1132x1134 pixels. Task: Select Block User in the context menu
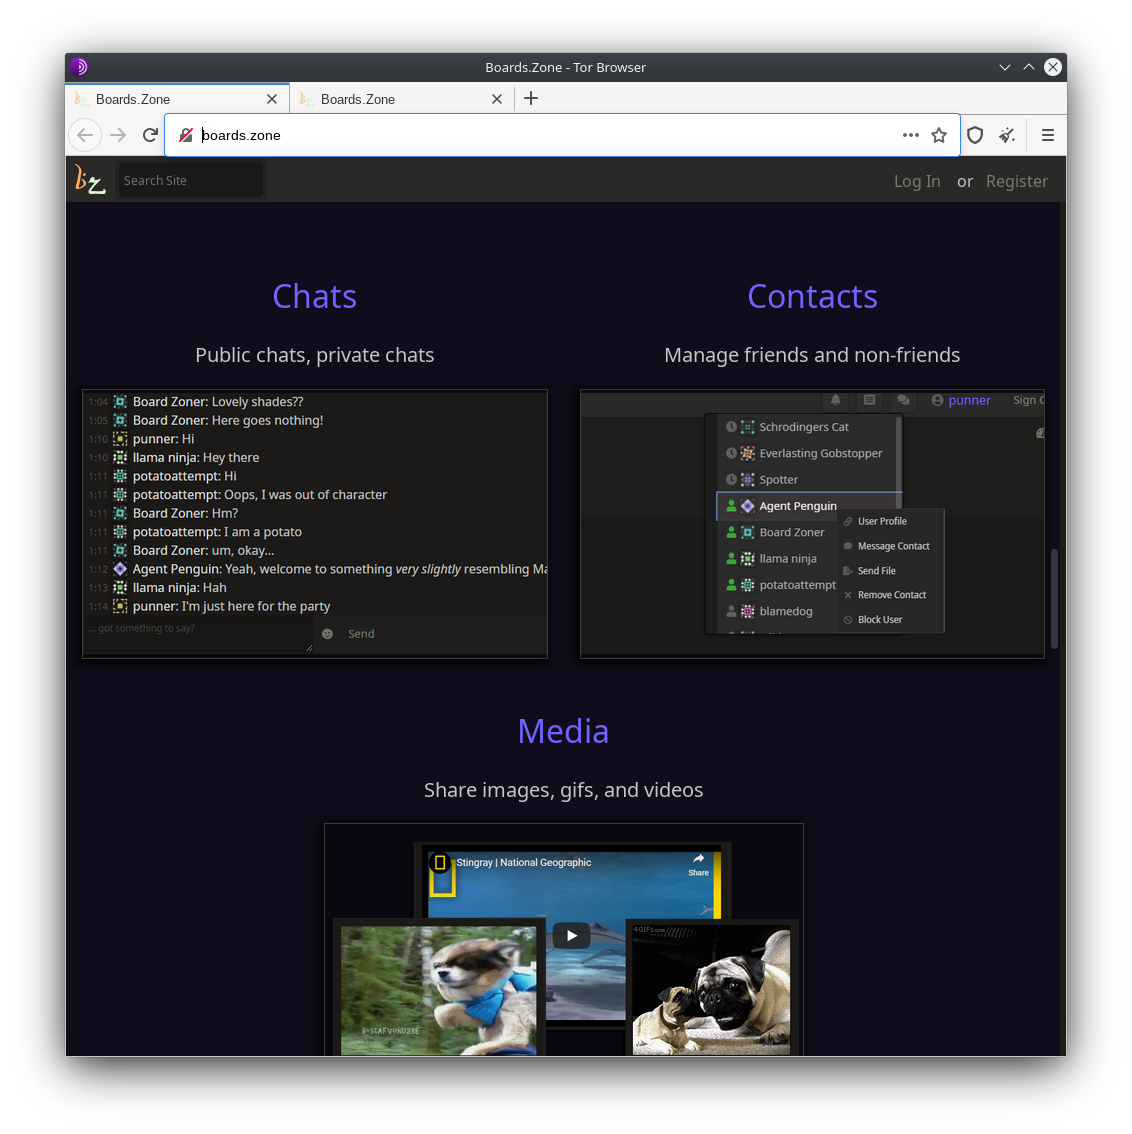pyautogui.click(x=880, y=620)
